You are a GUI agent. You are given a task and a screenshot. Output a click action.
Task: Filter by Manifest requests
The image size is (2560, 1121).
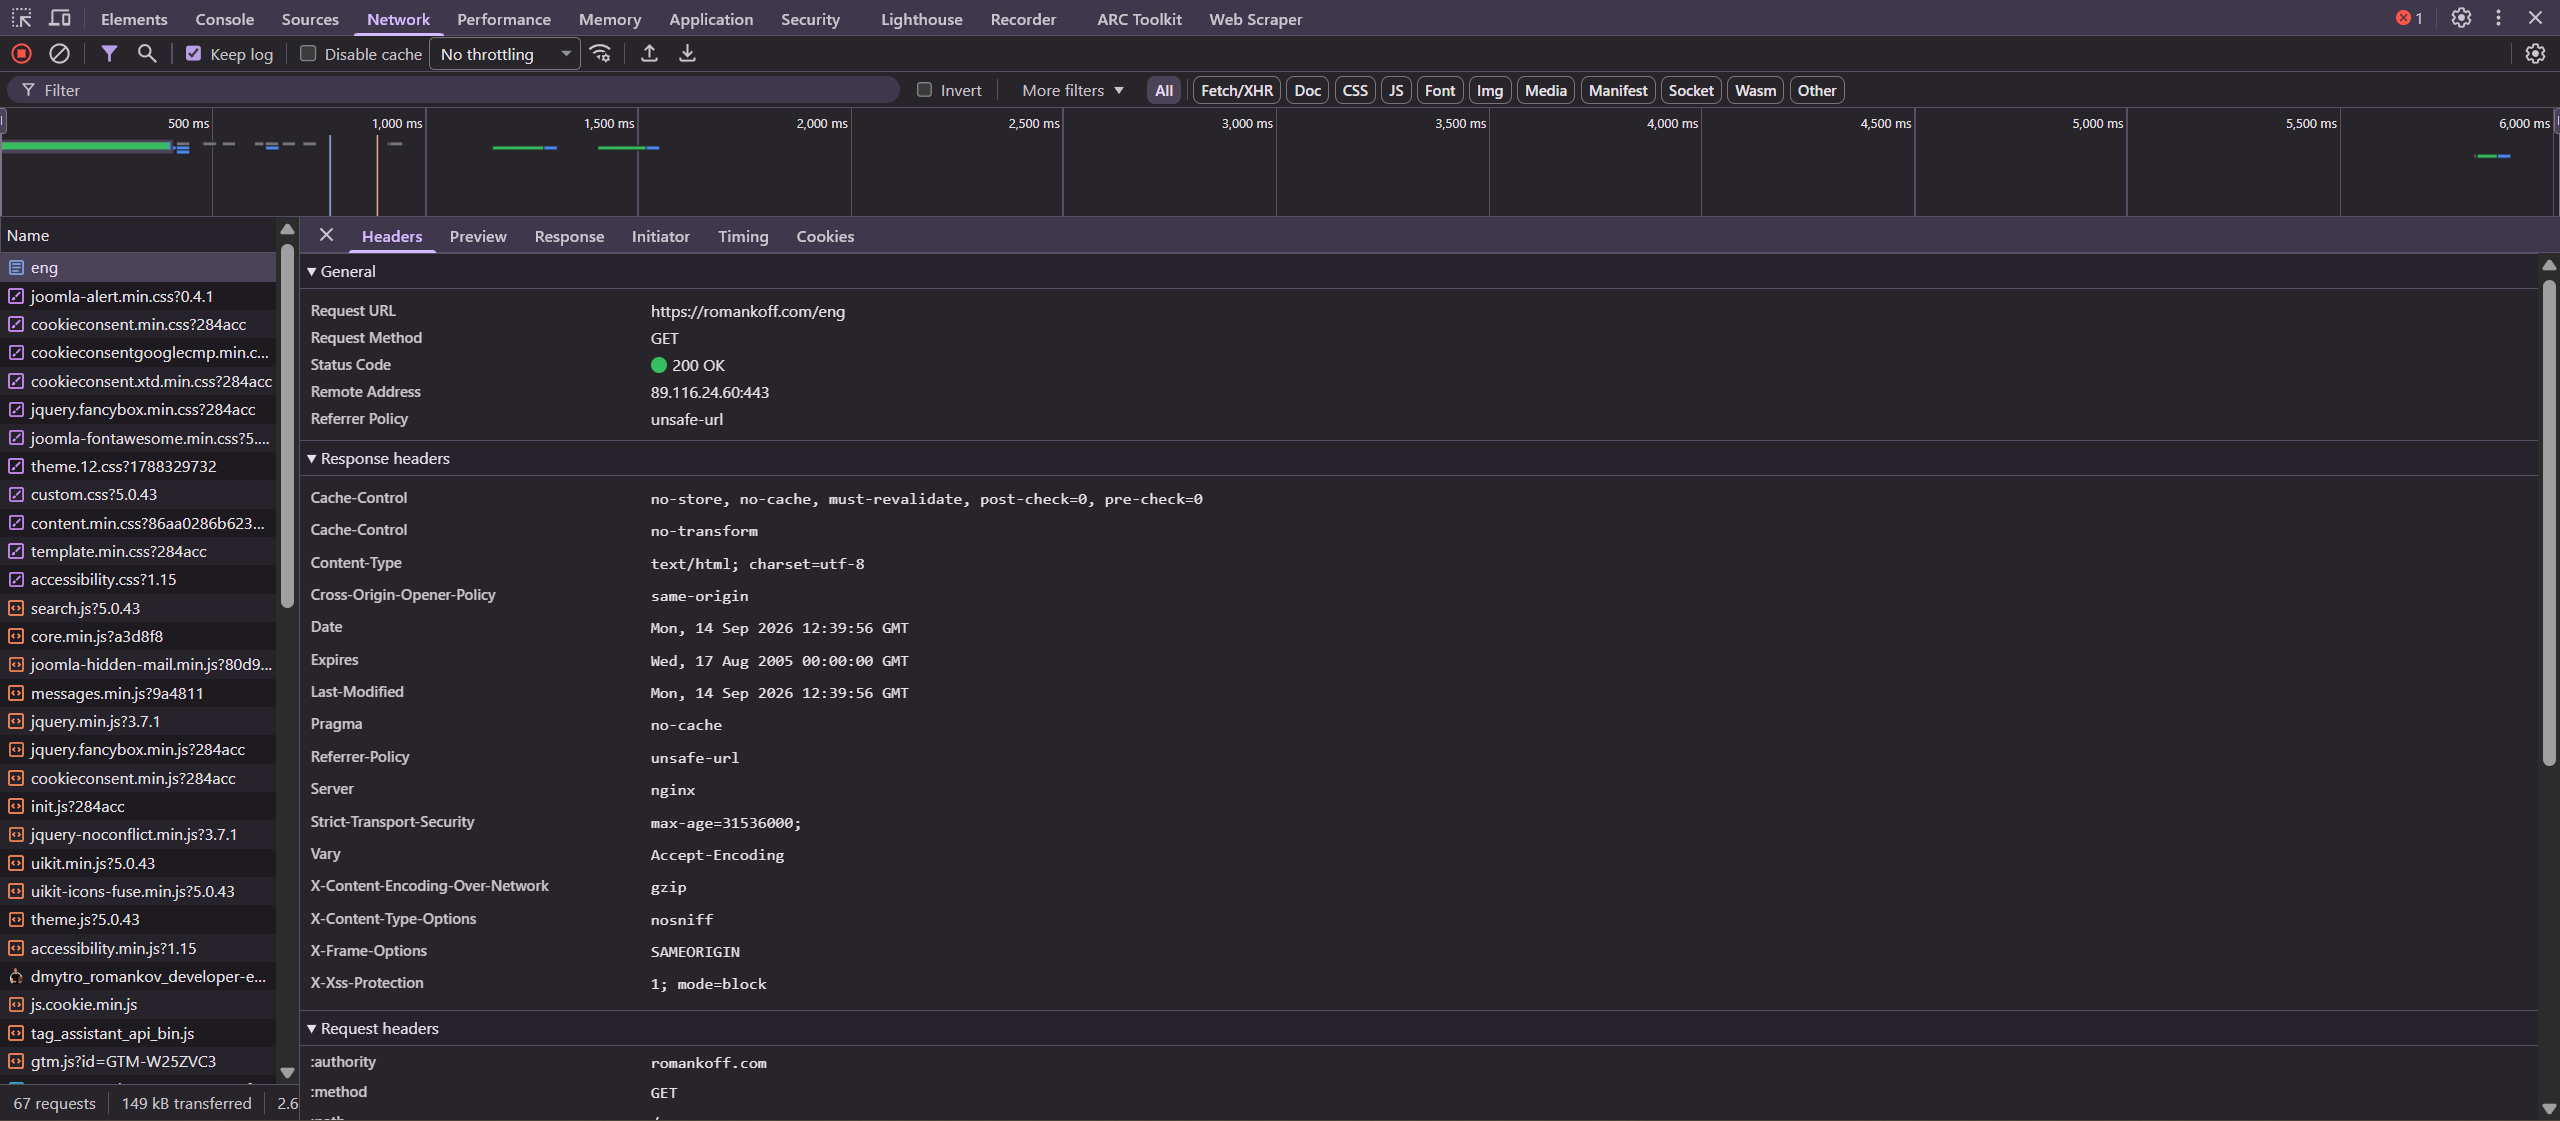pyautogui.click(x=1618, y=90)
